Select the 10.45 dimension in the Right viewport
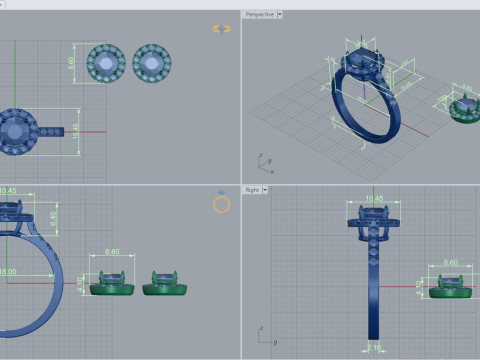 pos(374,199)
